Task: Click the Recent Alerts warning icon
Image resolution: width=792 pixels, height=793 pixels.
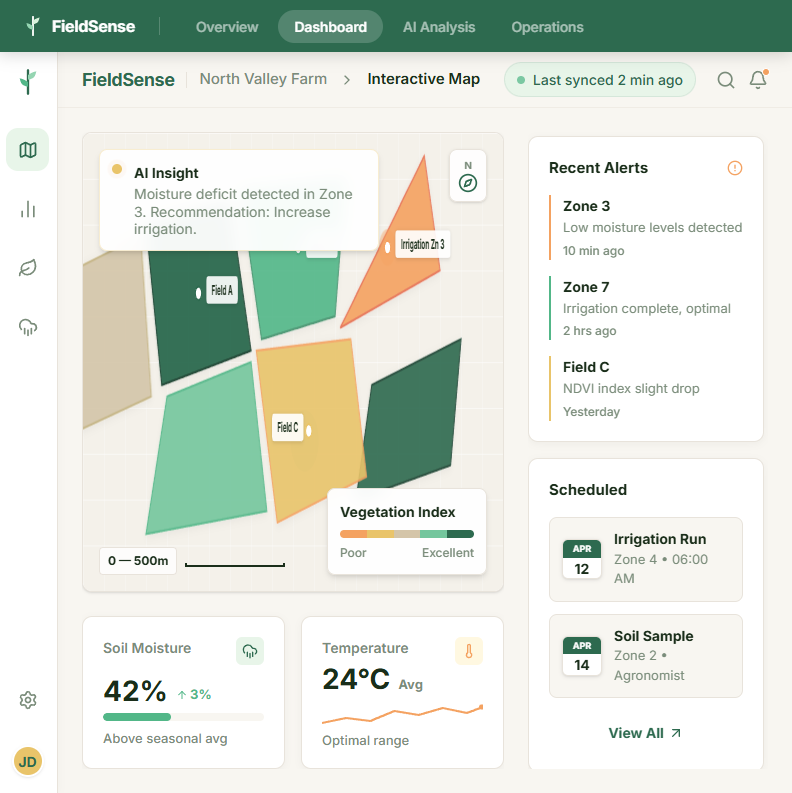Action: click(735, 168)
